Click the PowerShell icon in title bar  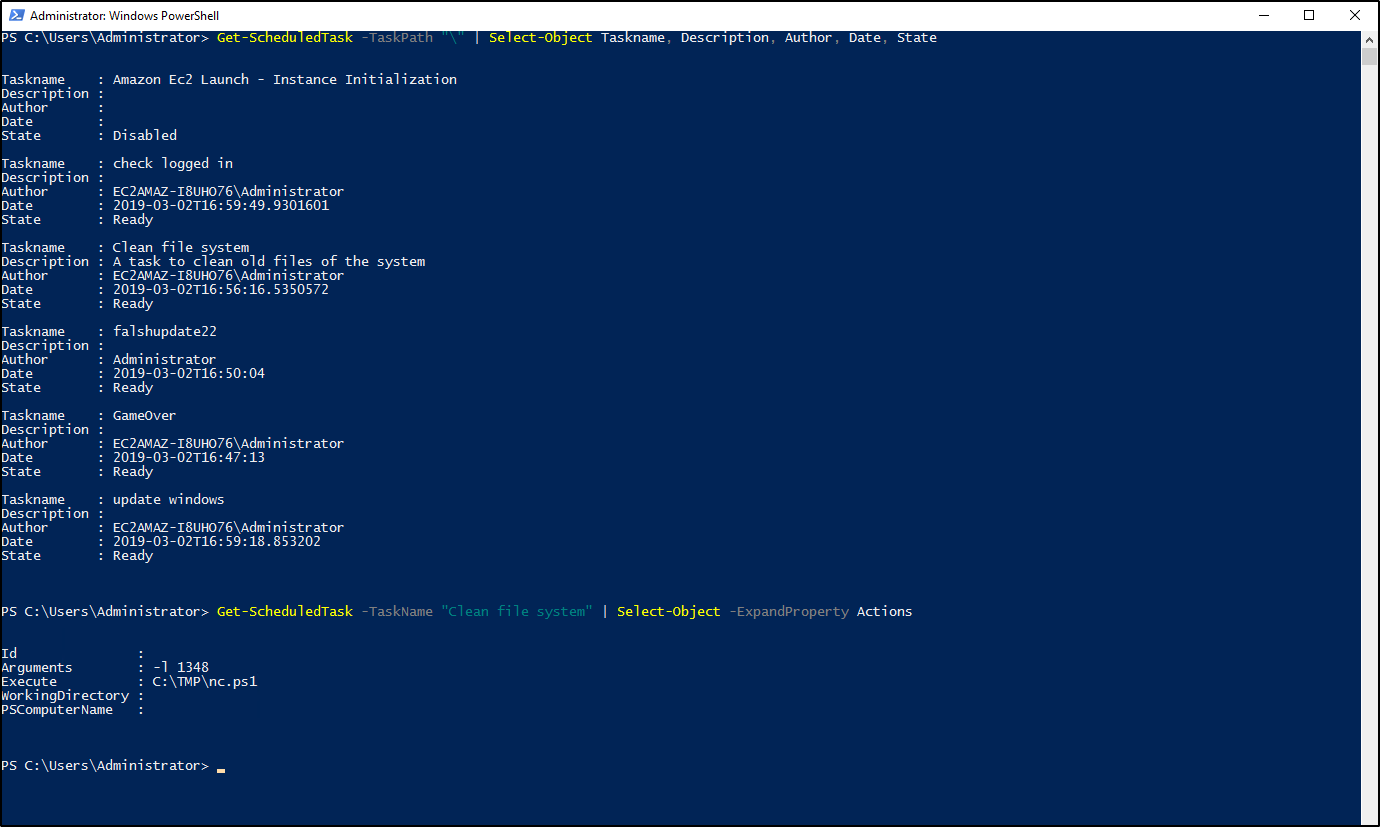click(x=16, y=15)
